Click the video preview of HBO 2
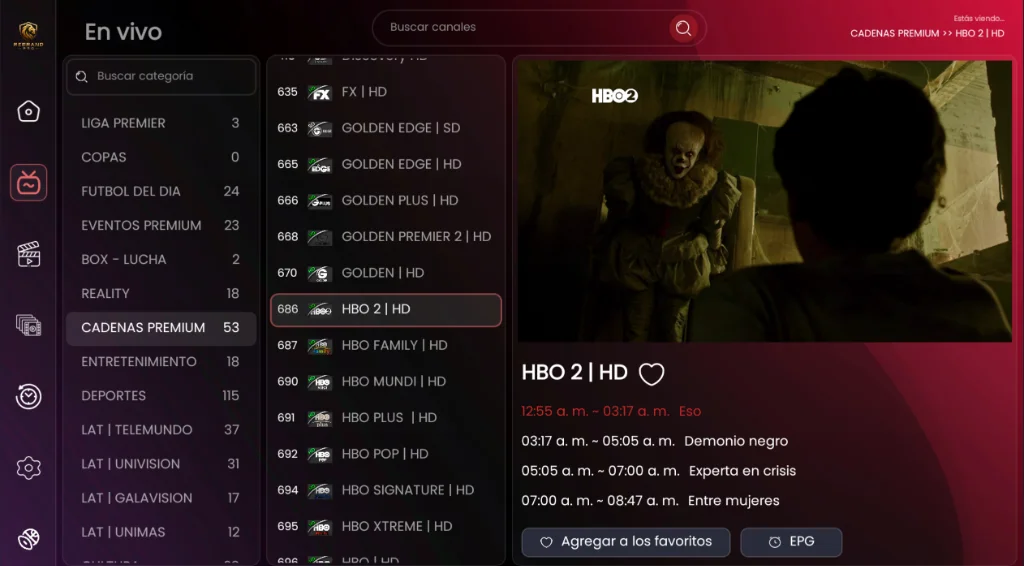Image resolution: width=1024 pixels, height=566 pixels. pos(765,201)
